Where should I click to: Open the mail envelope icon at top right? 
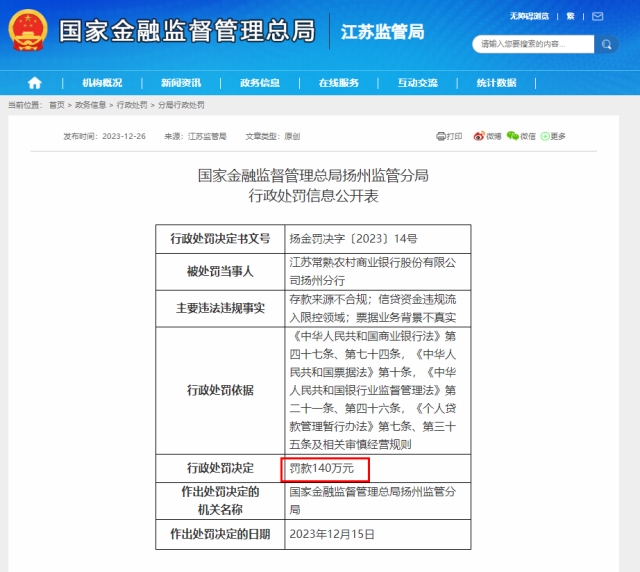coord(598,16)
